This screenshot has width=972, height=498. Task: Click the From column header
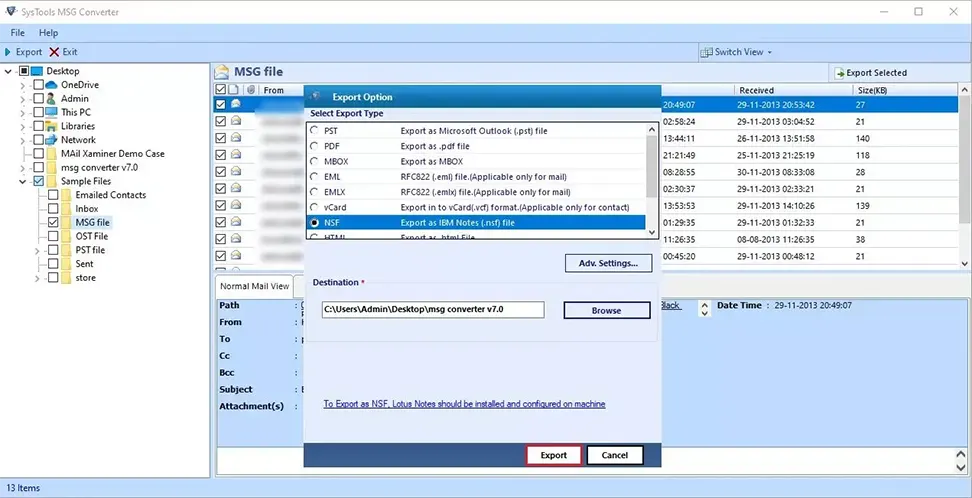coord(273,90)
